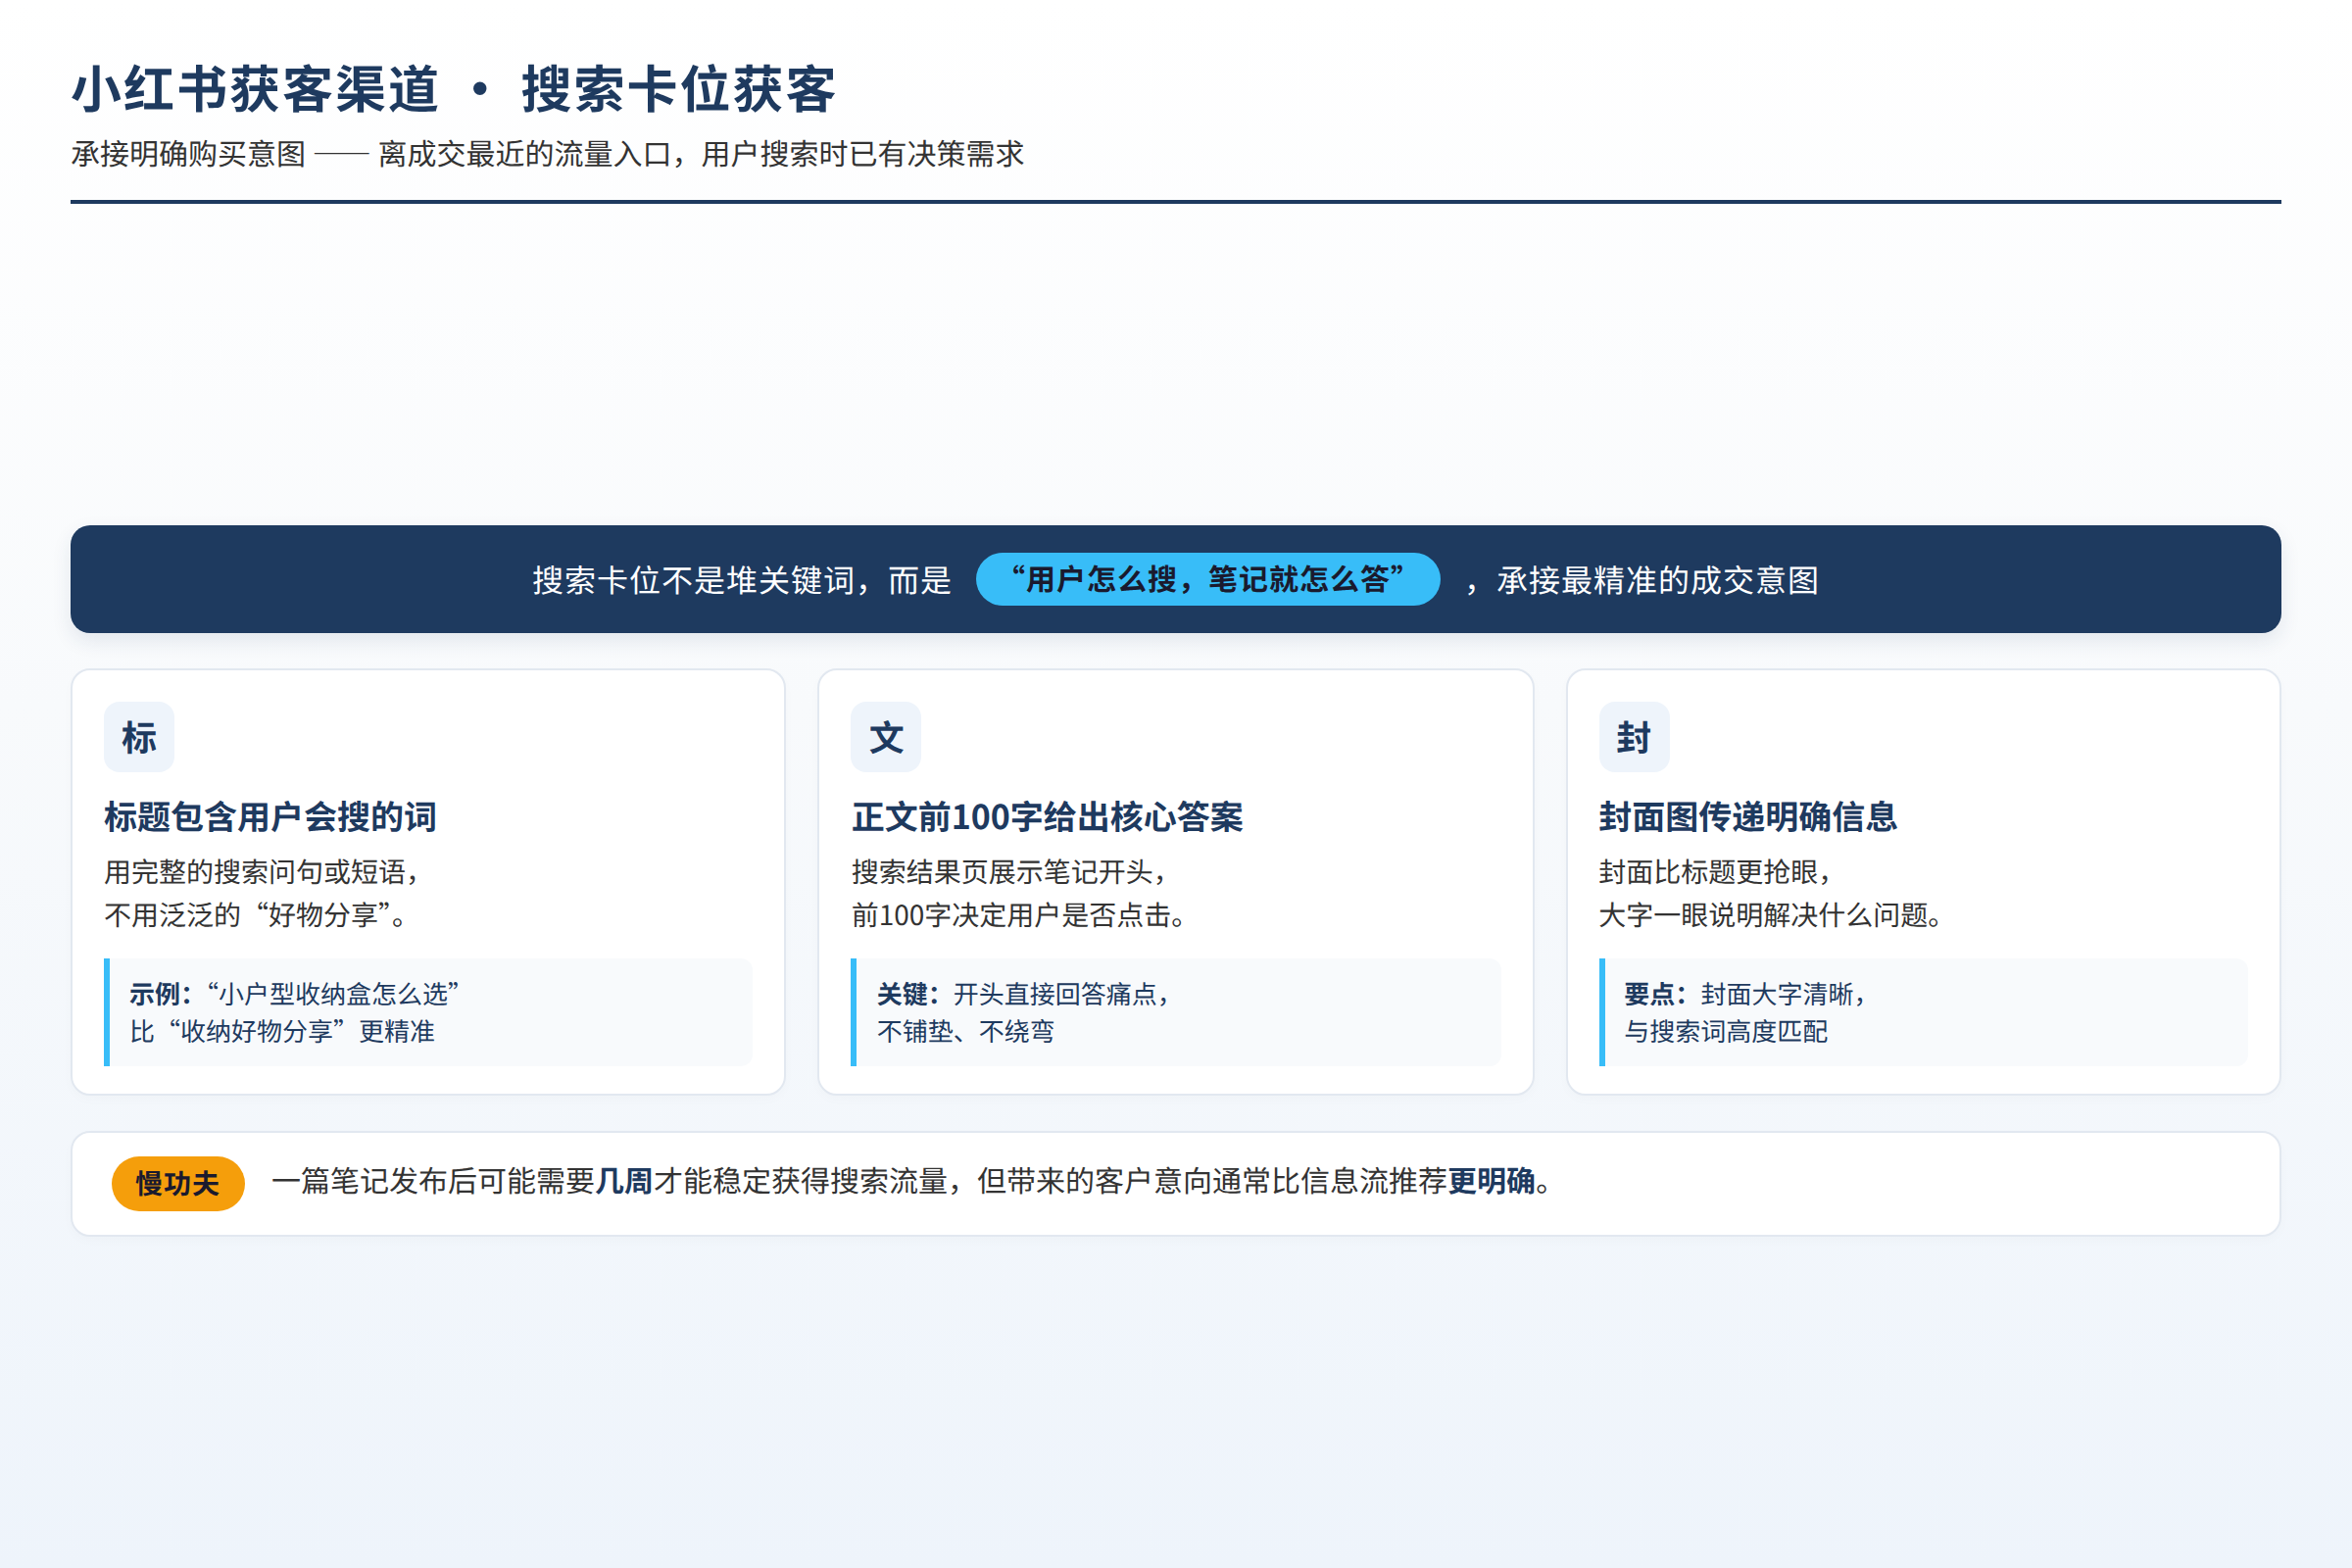Viewport: 2352px width, 1568px height.
Task: Click heading 正文前100字给出核心答案
Action: pyautogui.click(x=1047, y=817)
